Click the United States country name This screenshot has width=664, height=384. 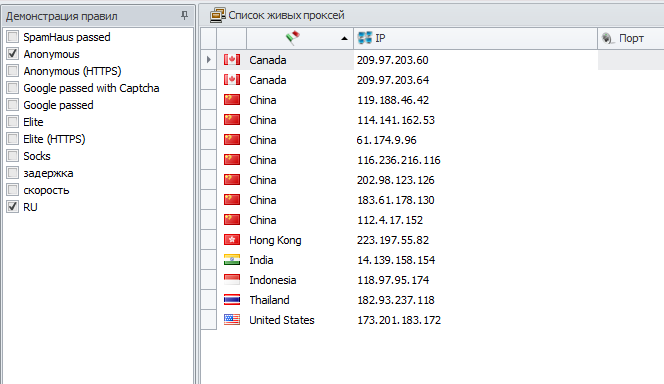(x=282, y=320)
